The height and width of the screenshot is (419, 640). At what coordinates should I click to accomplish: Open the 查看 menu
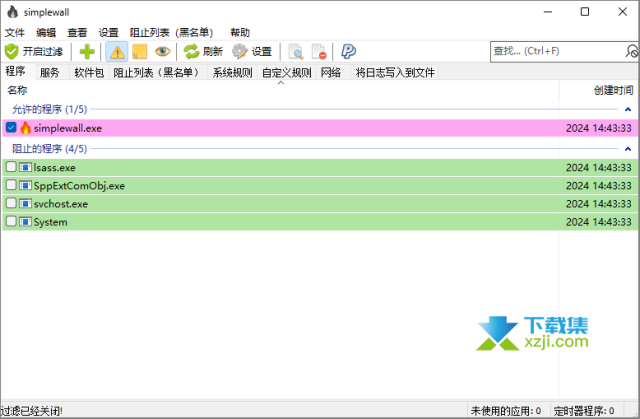pos(77,32)
